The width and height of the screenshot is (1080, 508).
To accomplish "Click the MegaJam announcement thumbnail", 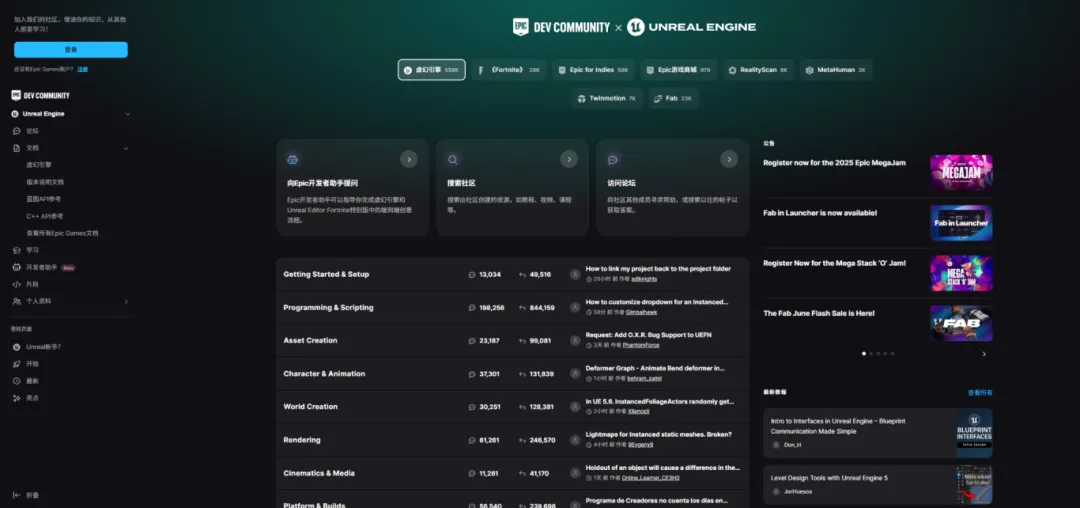I will [961, 172].
